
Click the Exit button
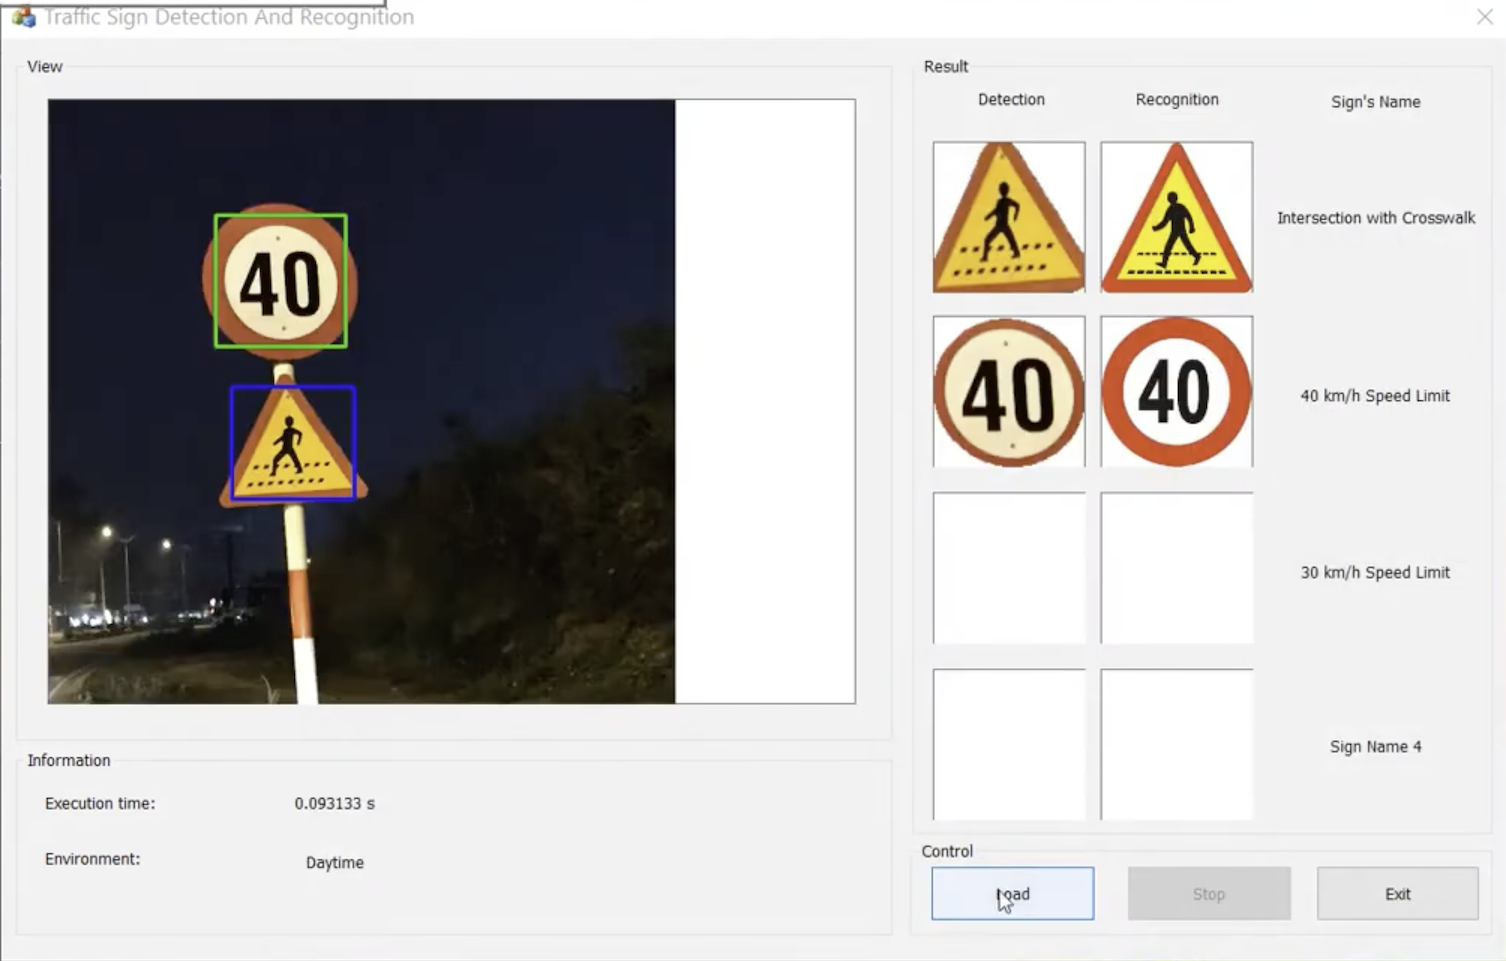pyautogui.click(x=1397, y=893)
